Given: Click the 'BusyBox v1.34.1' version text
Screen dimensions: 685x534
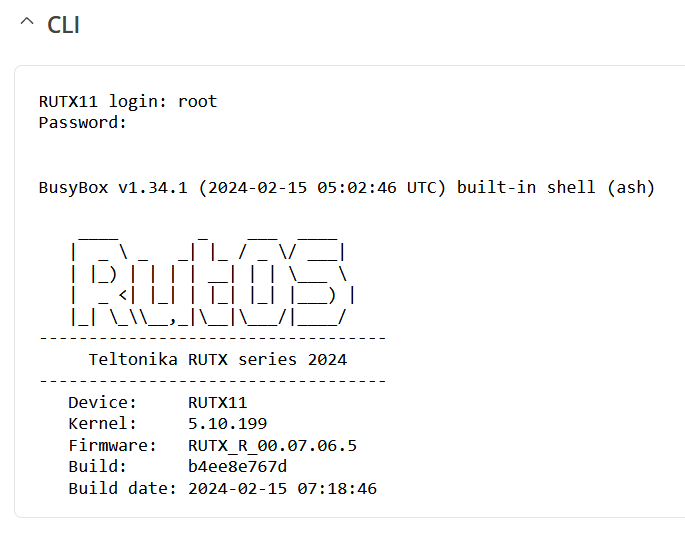Looking at the screenshot, I should pos(113,187).
